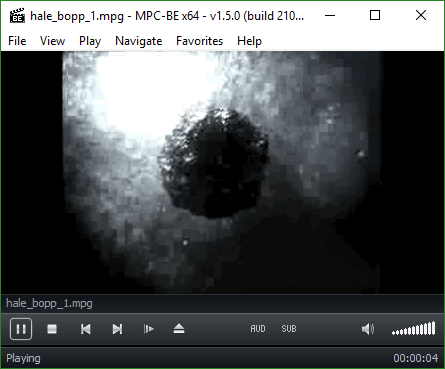Image resolution: width=445 pixels, height=369 pixels.
Task: Open the Favorites menu
Action: 199,41
